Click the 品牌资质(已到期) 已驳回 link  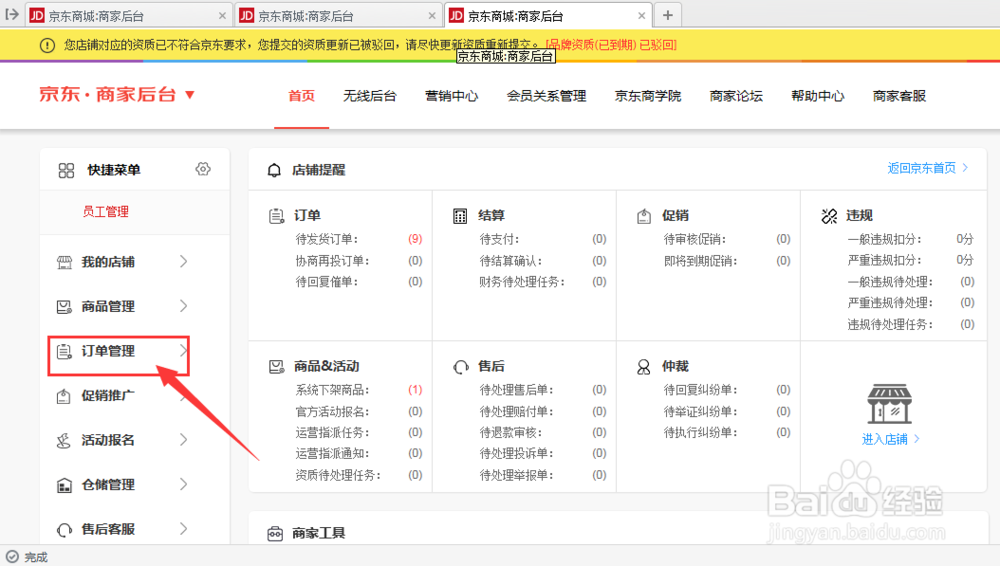pos(612,45)
